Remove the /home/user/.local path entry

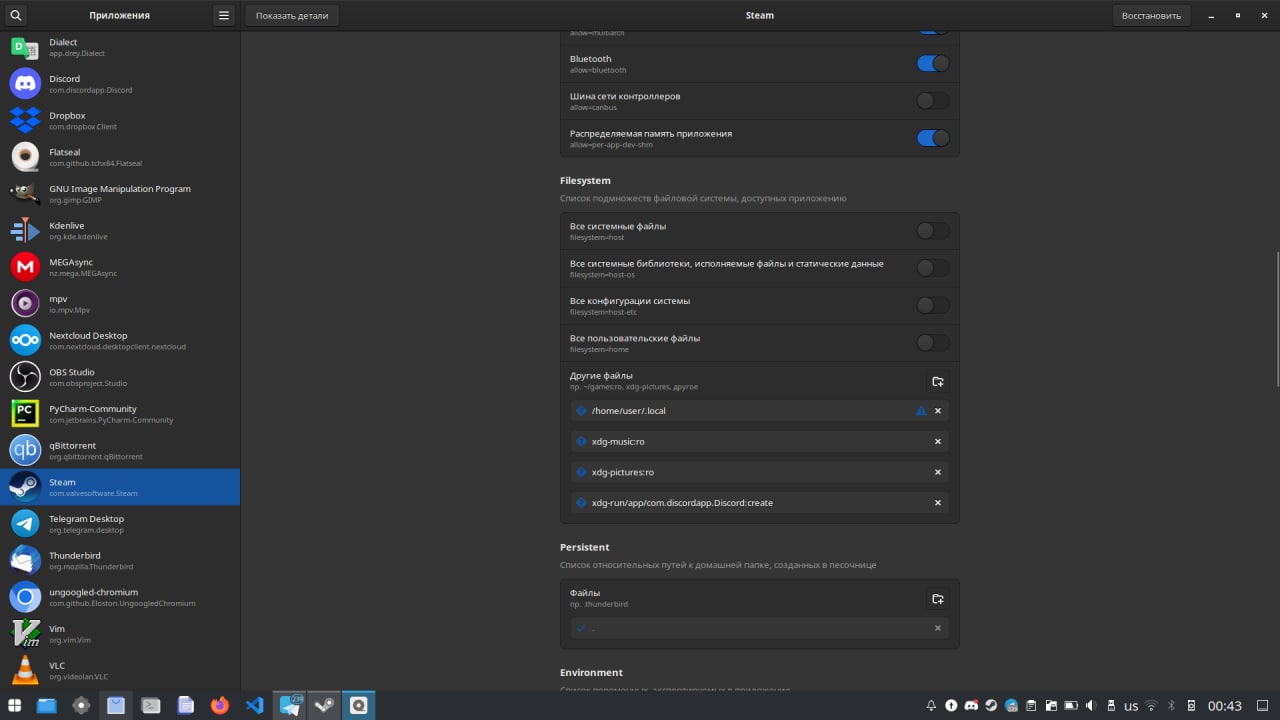point(937,411)
